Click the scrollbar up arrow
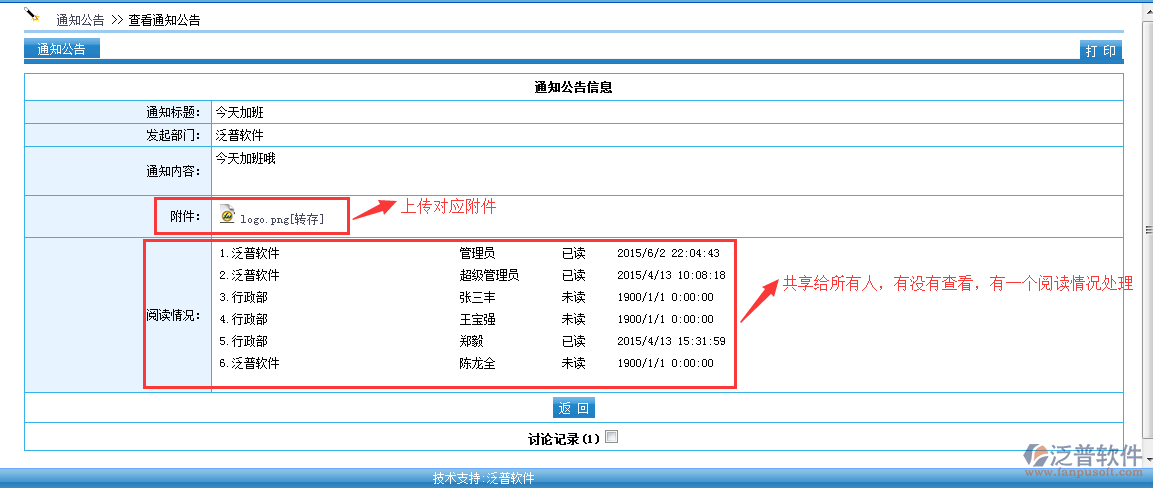This screenshot has height=488, width=1153. tap(1146, 6)
